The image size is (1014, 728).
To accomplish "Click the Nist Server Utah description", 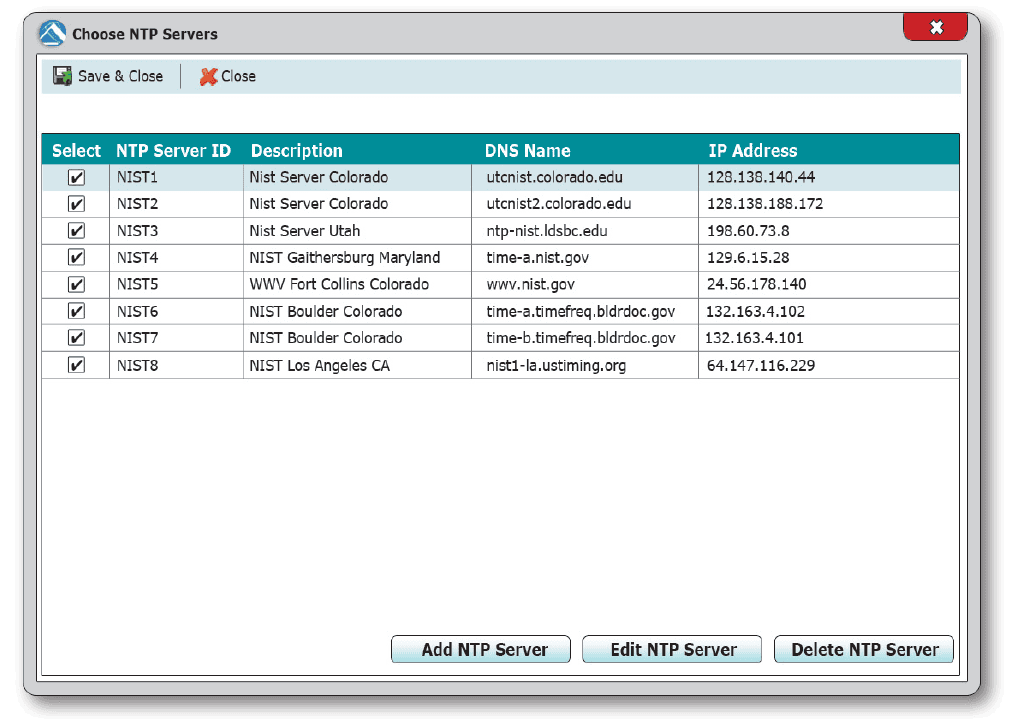I will tap(305, 231).
